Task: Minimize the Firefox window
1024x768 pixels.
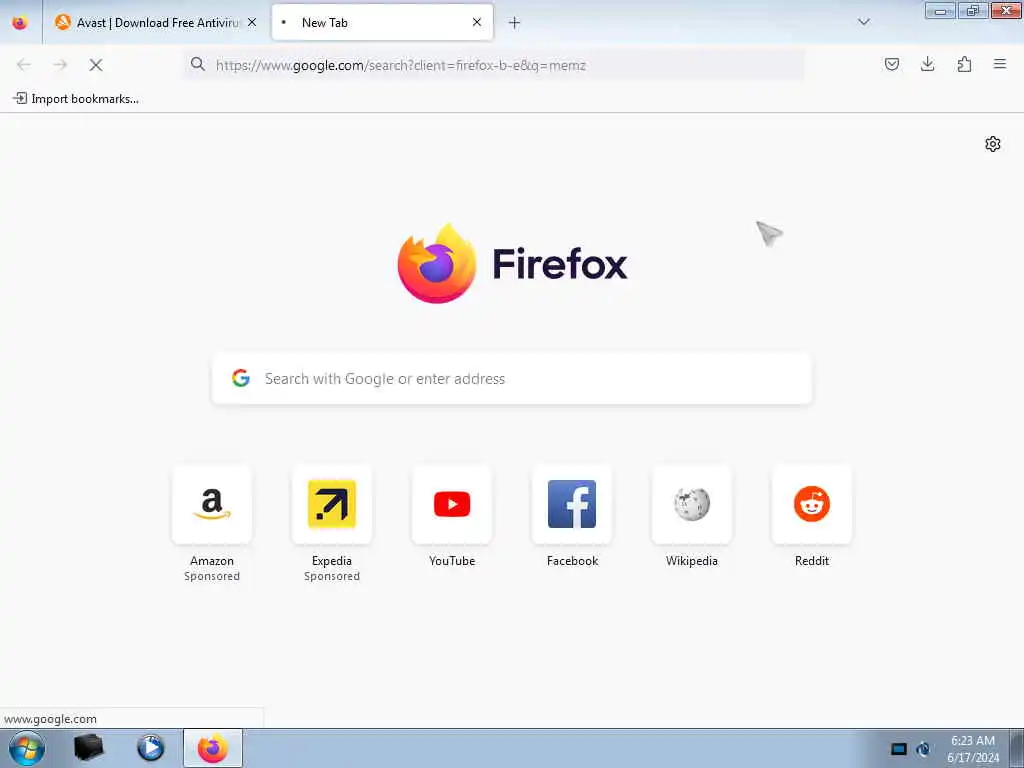Action: click(940, 11)
